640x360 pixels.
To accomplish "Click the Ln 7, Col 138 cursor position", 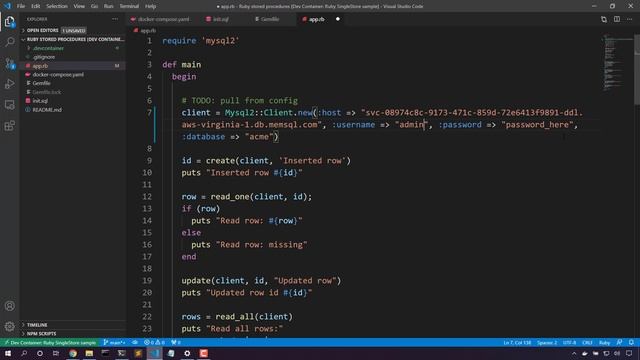I will (517, 342).
